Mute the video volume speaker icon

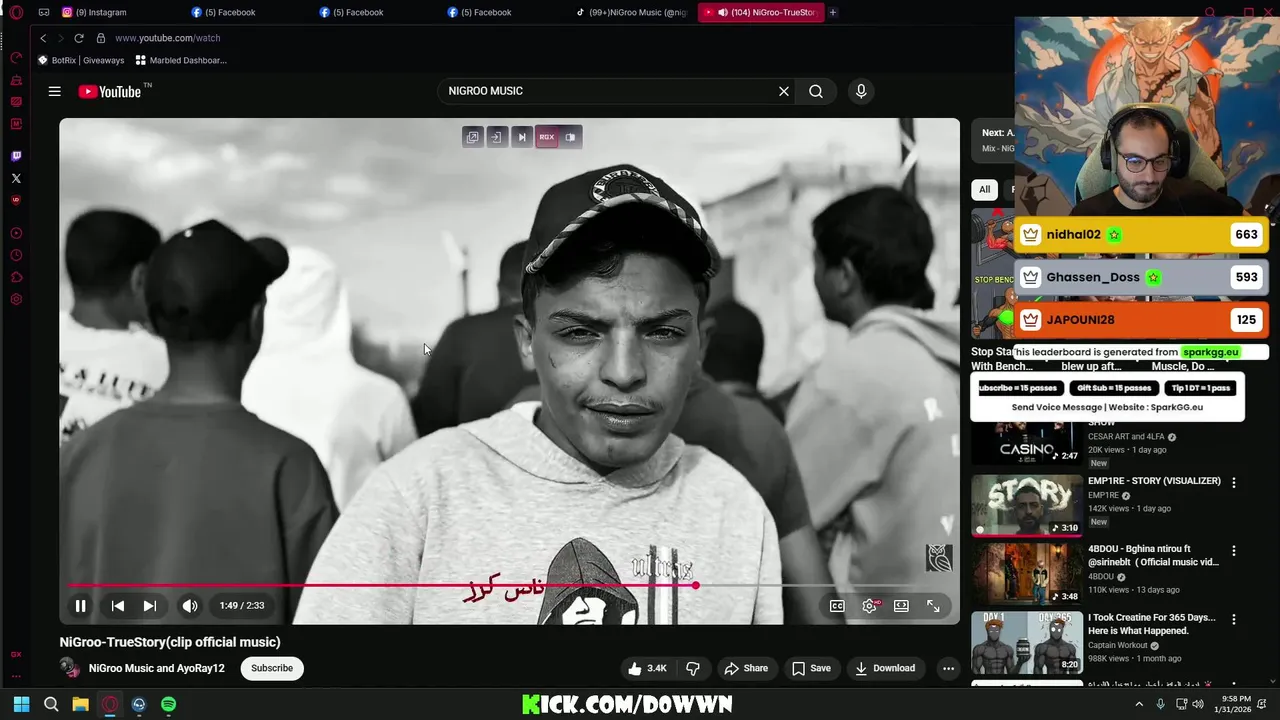[190, 606]
